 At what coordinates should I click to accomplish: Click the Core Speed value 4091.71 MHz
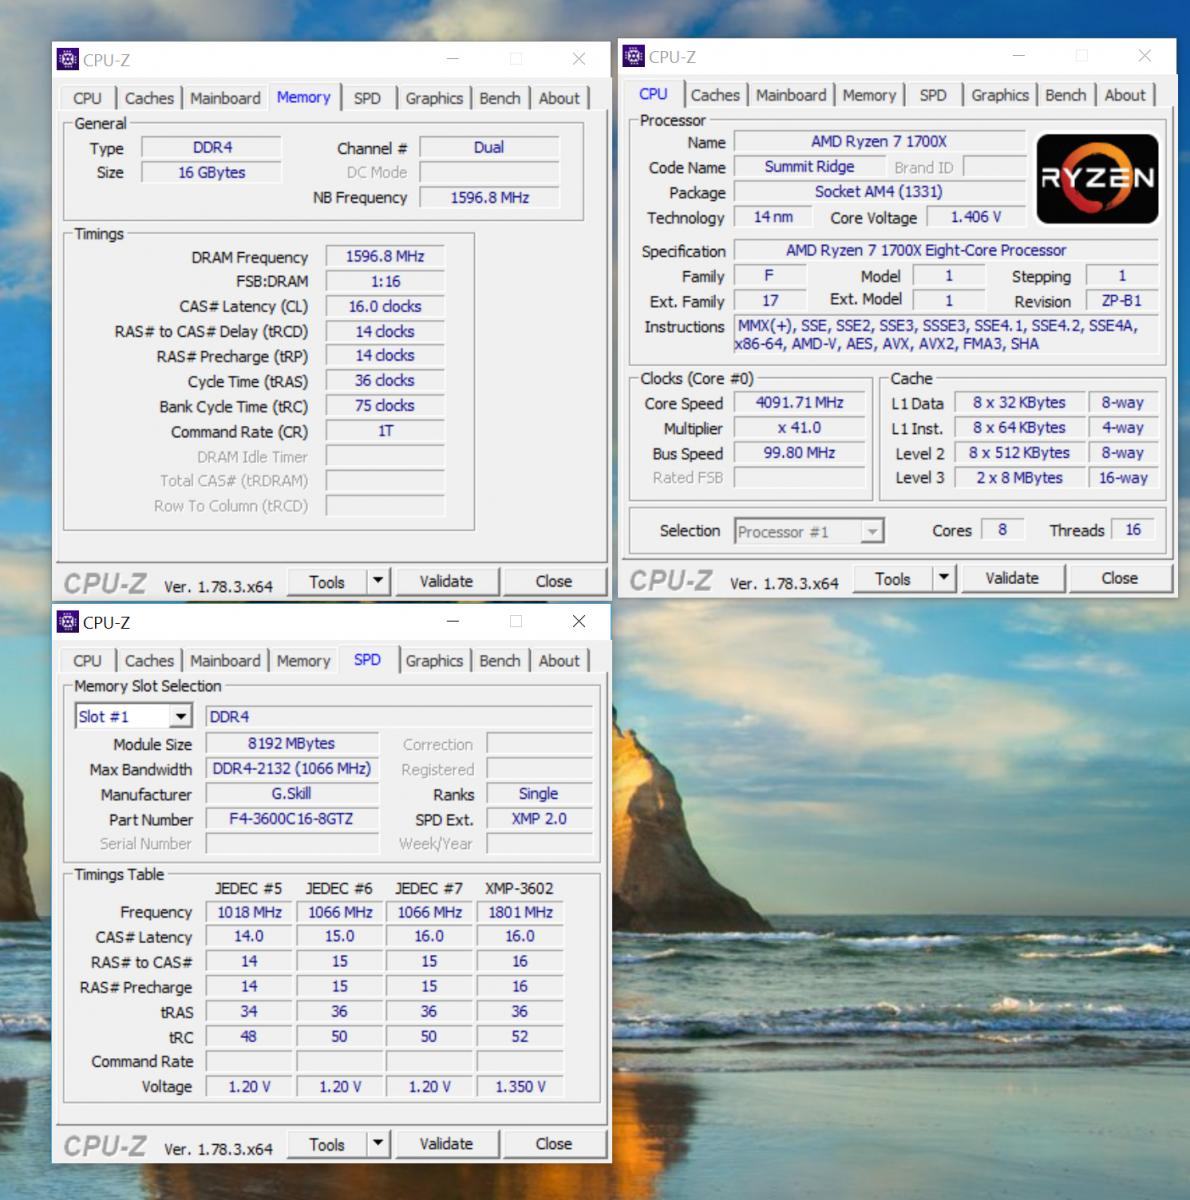tap(800, 403)
